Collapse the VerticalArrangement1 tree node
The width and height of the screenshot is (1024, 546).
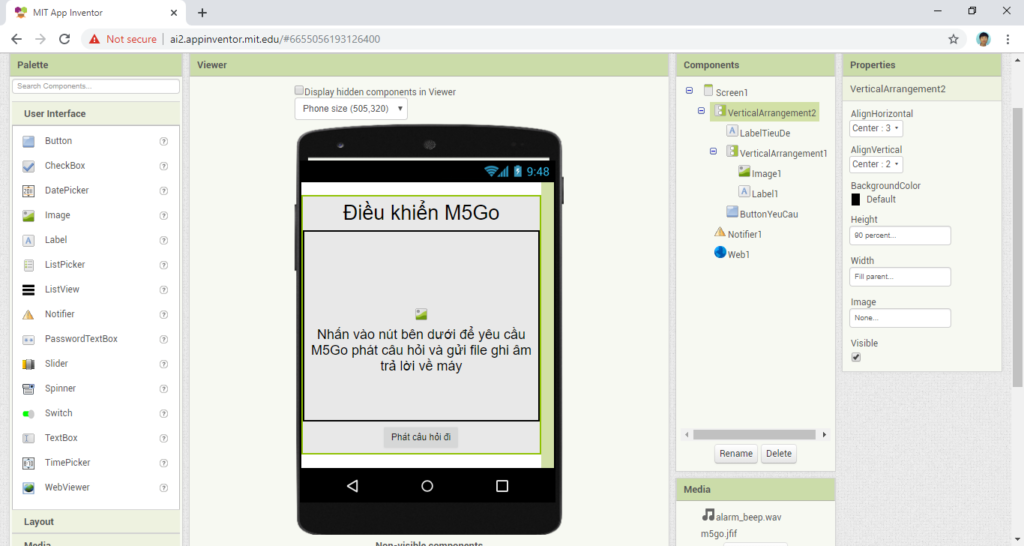pyautogui.click(x=713, y=152)
